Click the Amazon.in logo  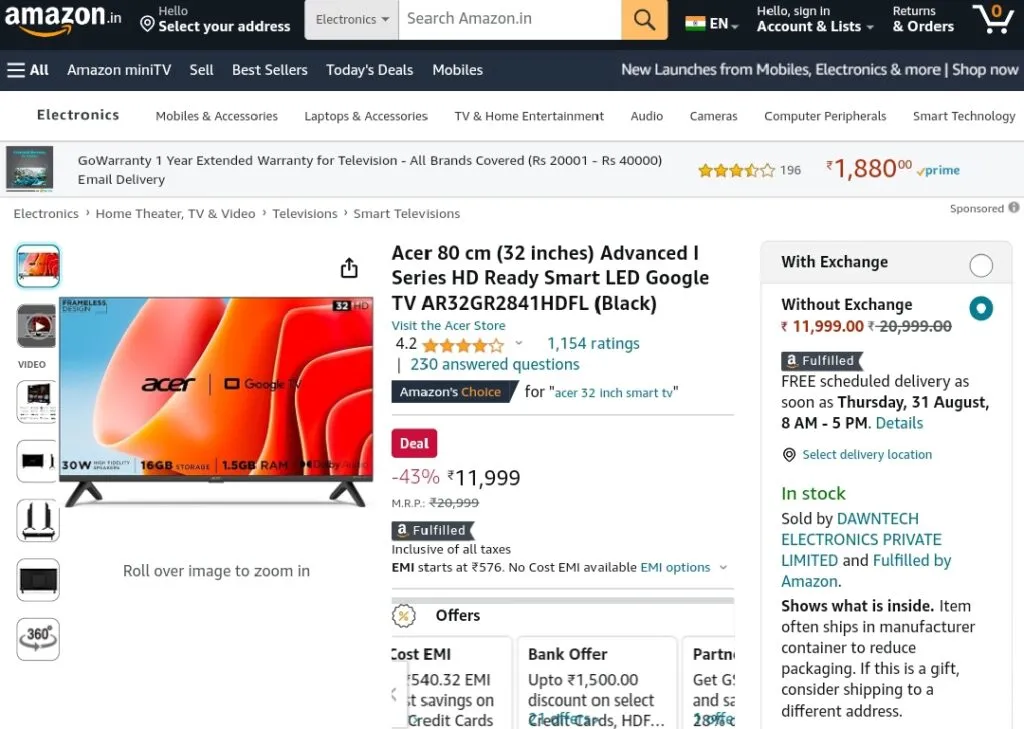pyautogui.click(x=63, y=18)
